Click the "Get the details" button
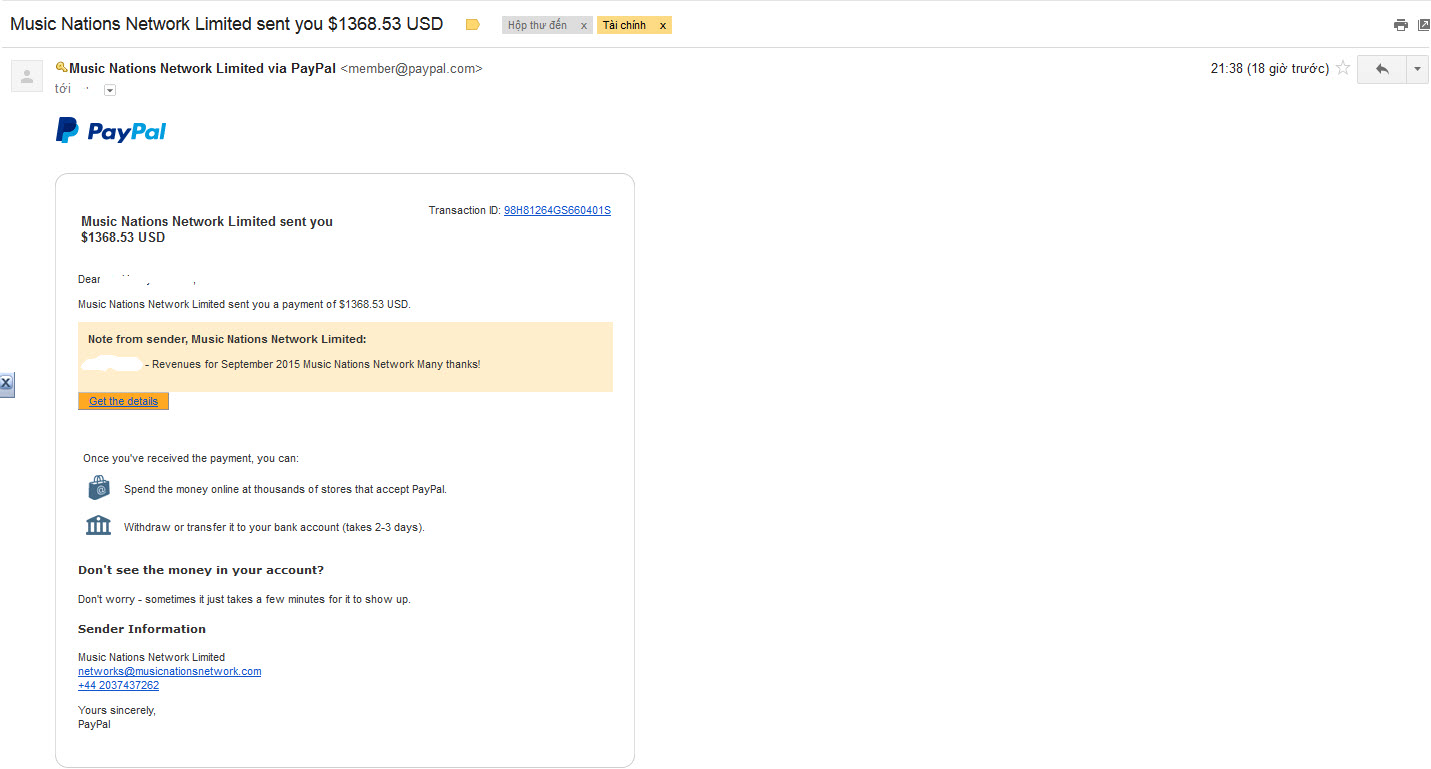This screenshot has width=1431, height=769. coord(123,401)
